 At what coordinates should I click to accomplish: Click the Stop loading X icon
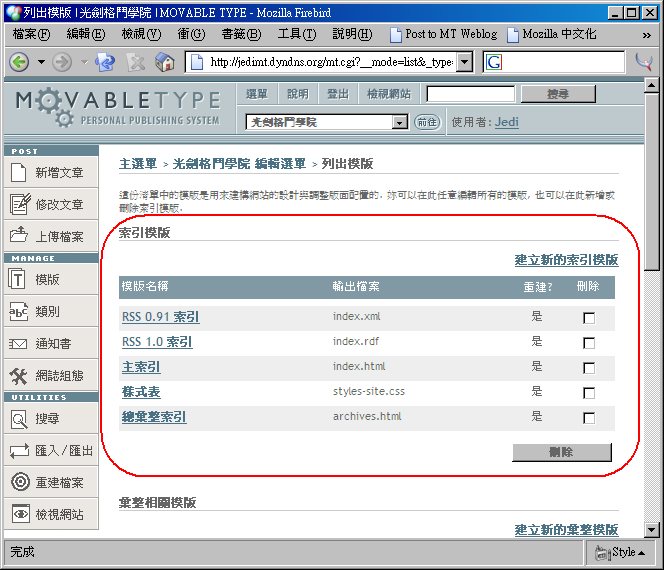coord(136,62)
